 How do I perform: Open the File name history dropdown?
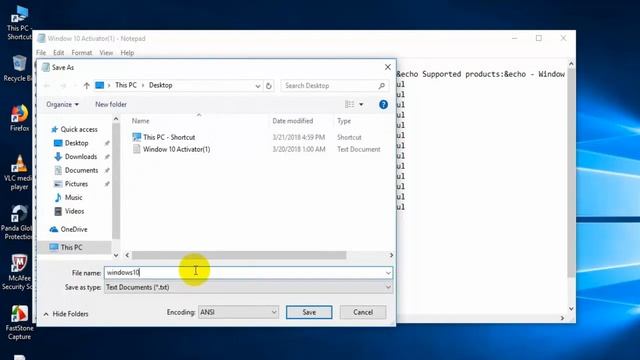pos(388,273)
